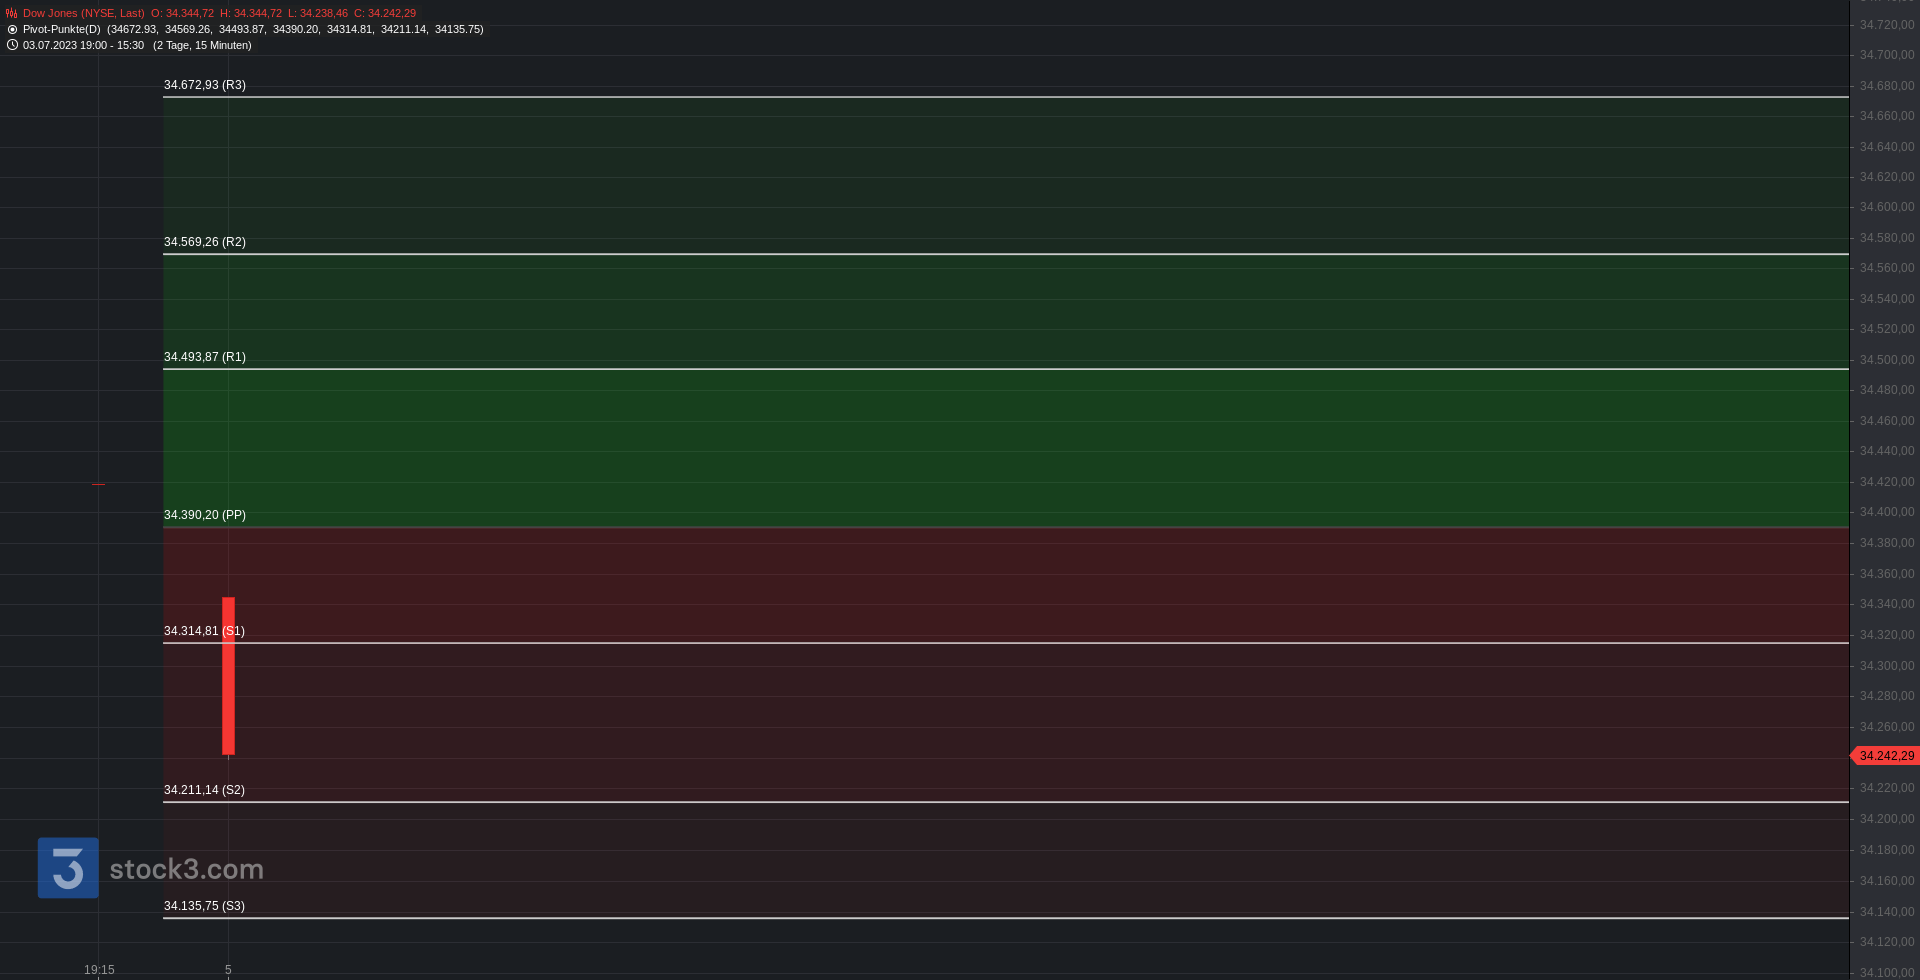Screen dimensions: 1920x980
Task: Select the red 34.242,29 current price tag
Action: pos(1885,756)
